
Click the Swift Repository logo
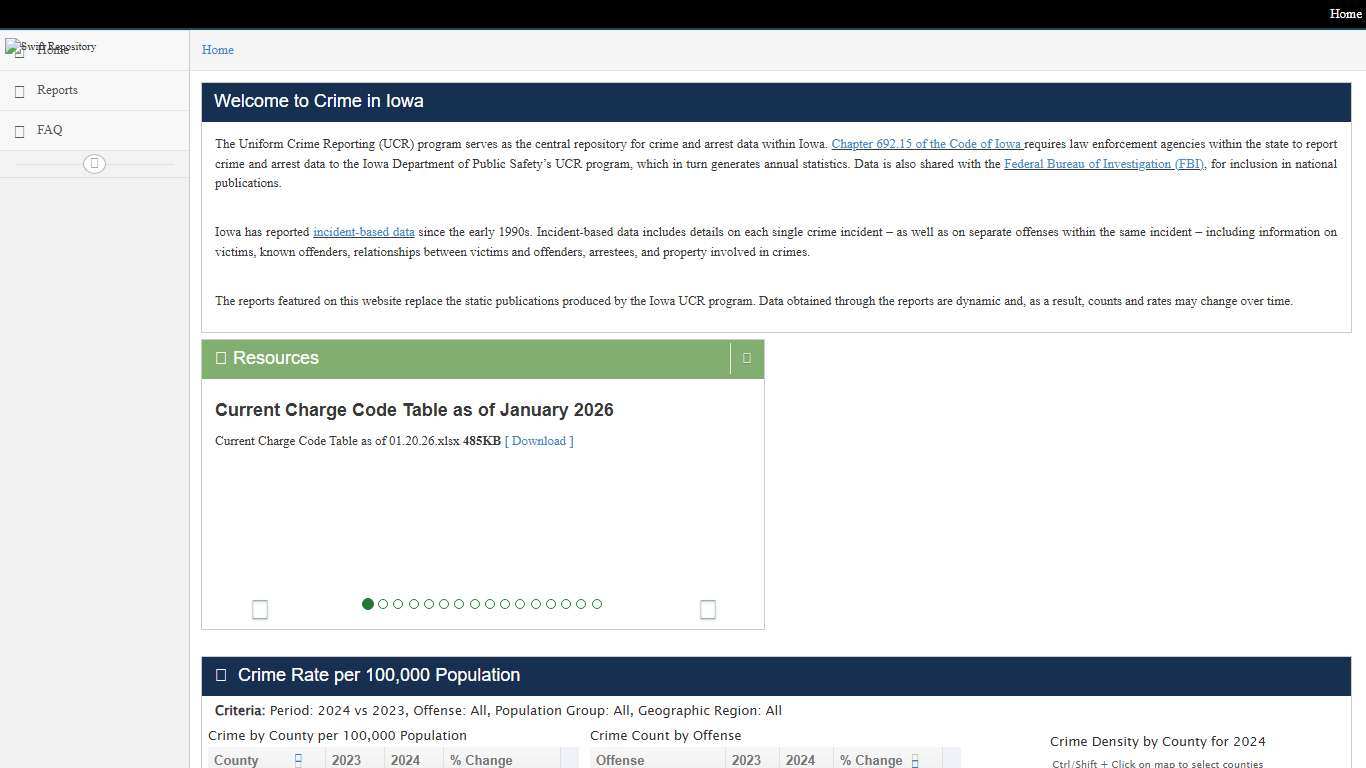point(51,47)
